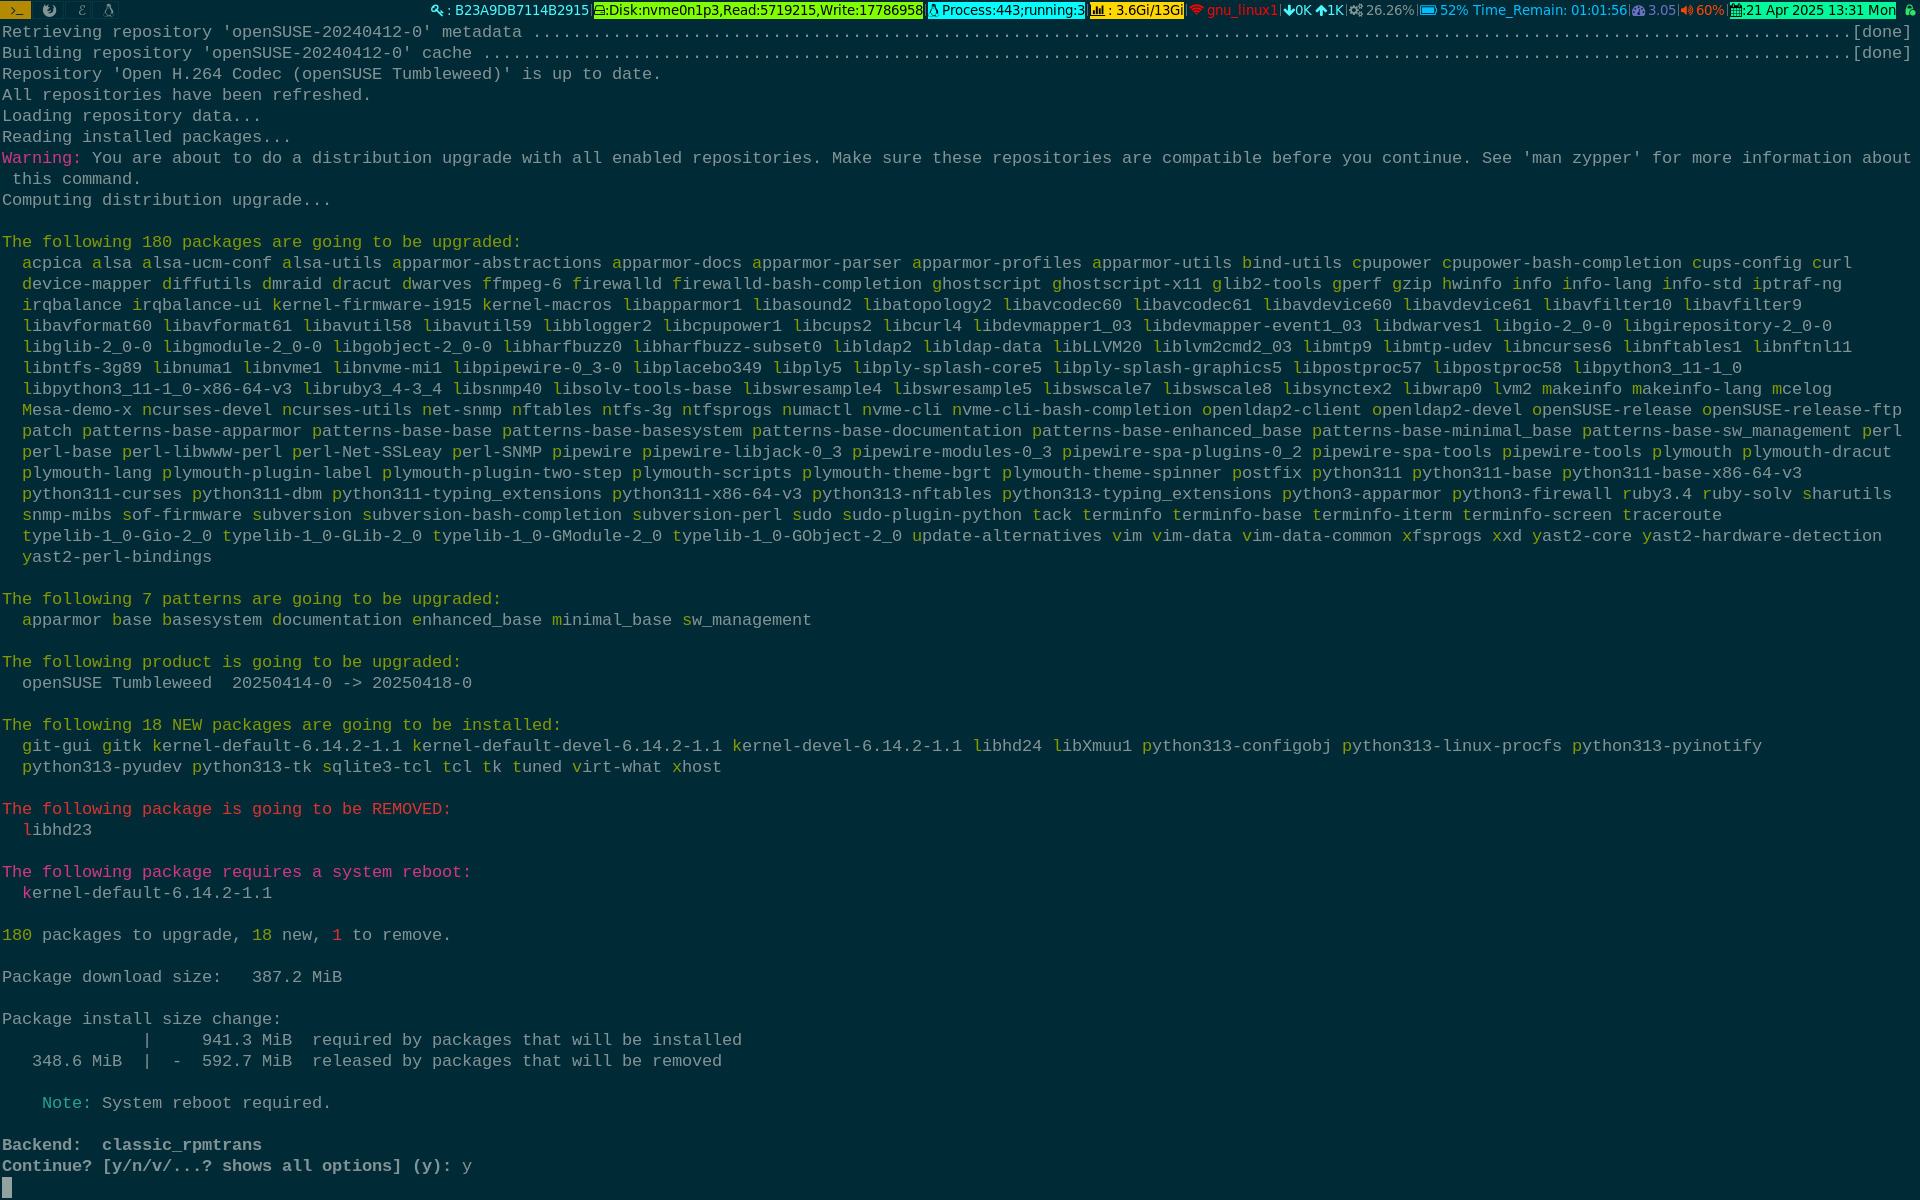Screen dimensions: 1920x1200
Task: Click 'openSUSE Tumbleweed 20250414-0 -> 20250418-0' line
Action: [247, 683]
